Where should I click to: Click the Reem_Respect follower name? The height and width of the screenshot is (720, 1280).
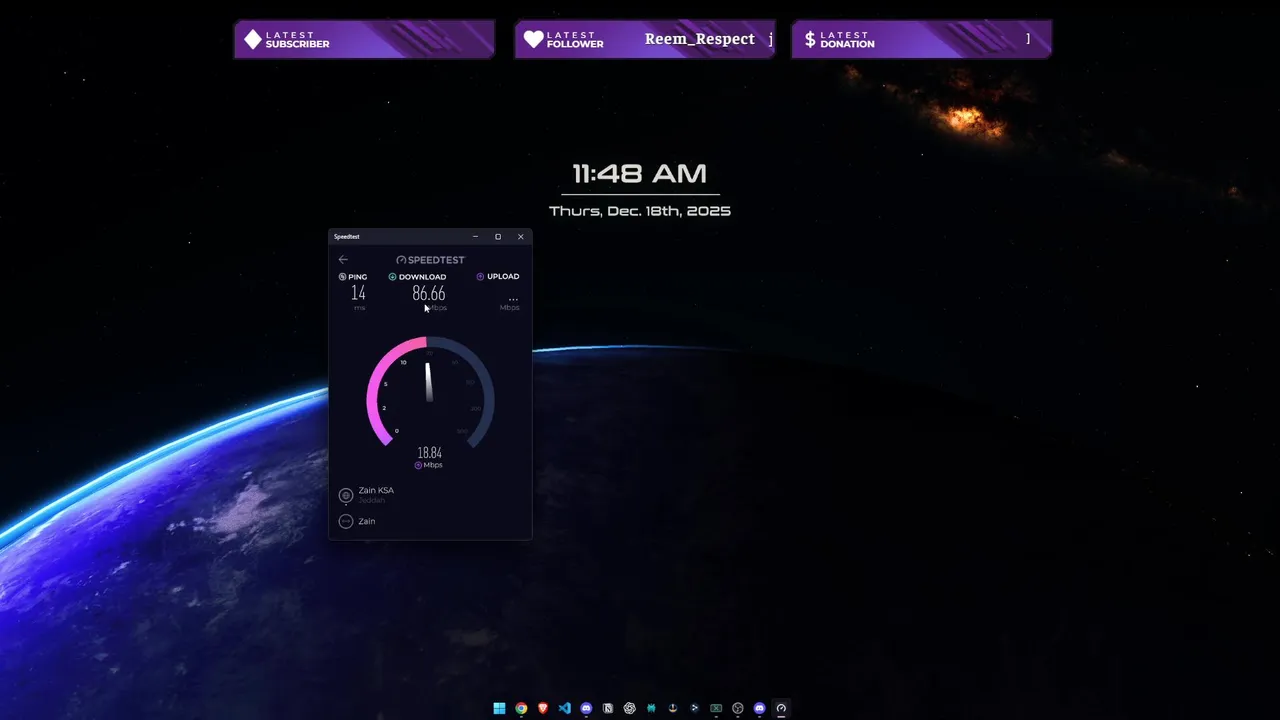coord(700,39)
